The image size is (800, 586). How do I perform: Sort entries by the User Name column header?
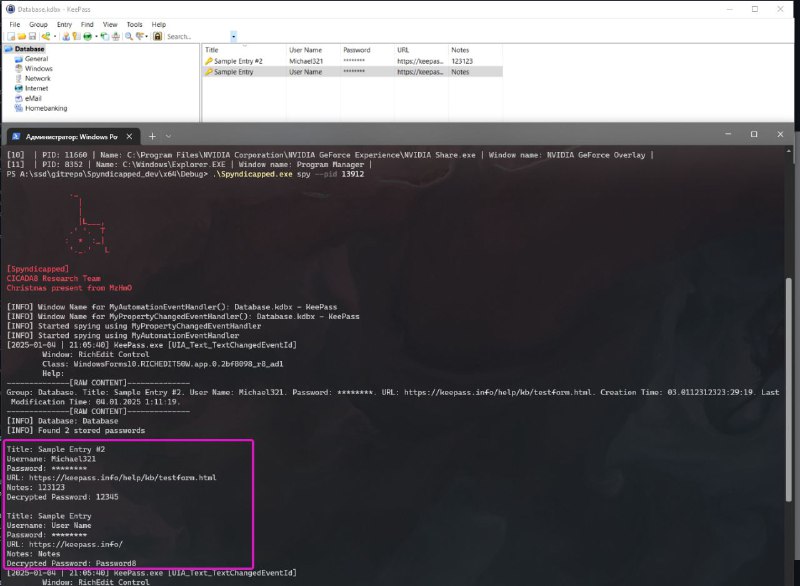coord(313,50)
